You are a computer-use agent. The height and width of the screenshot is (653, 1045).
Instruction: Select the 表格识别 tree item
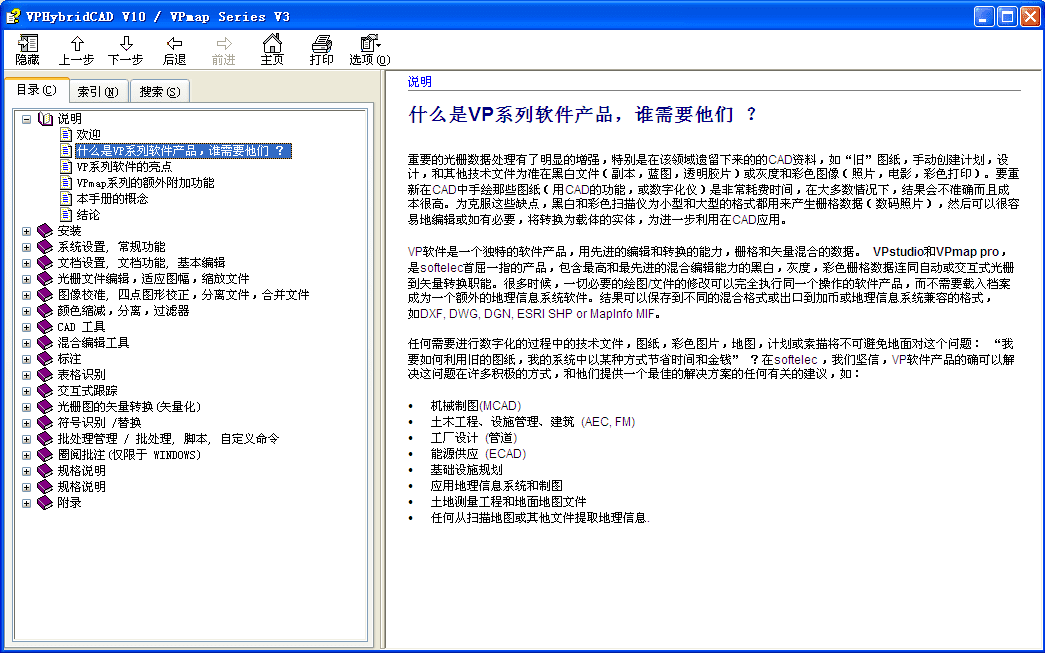[x=81, y=374]
